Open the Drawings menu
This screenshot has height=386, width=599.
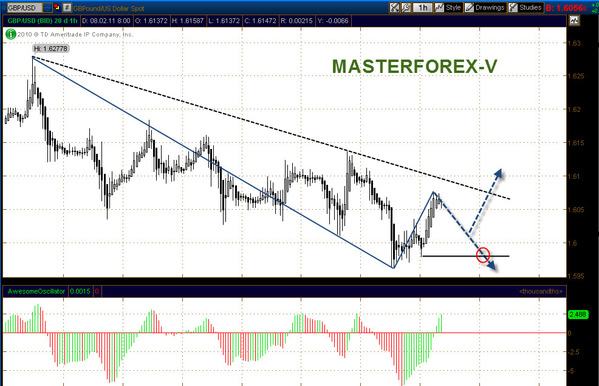[x=485, y=7]
